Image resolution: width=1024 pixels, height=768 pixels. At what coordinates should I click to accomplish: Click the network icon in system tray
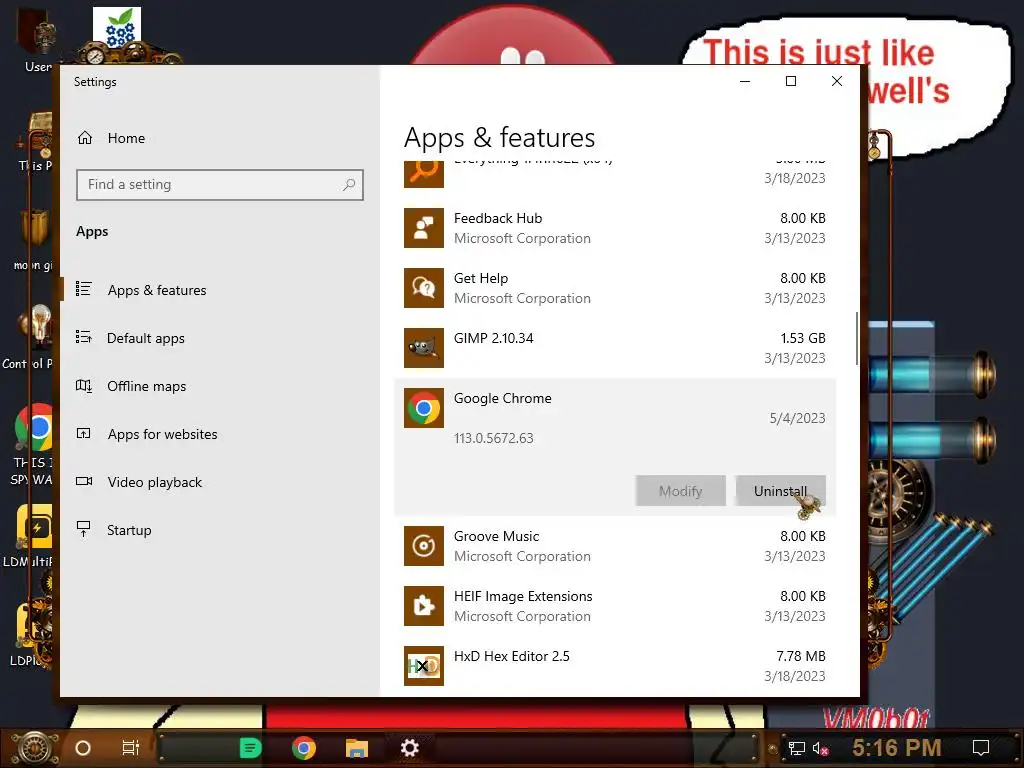click(x=797, y=748)
